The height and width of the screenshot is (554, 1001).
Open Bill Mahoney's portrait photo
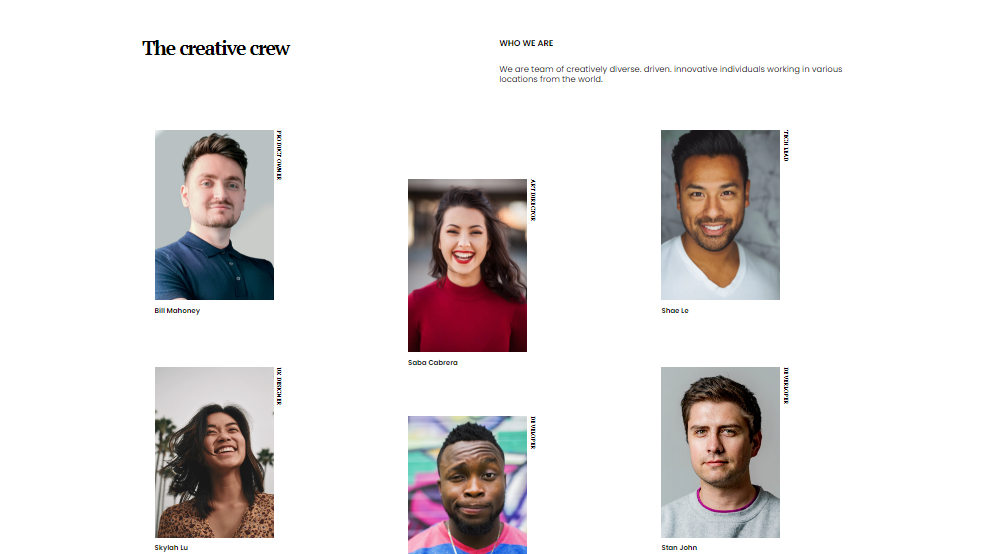point(214,215)
